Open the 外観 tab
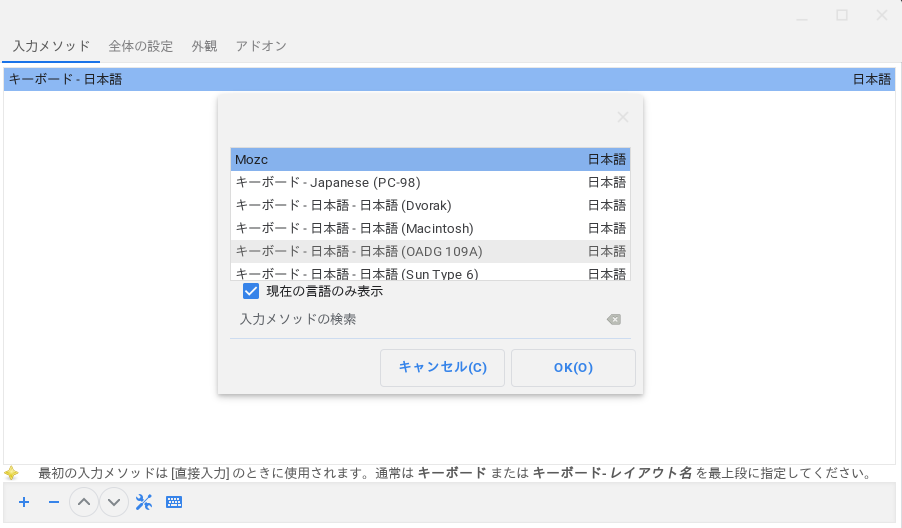This screenshot has height=528, width=902. click(204, 46)
